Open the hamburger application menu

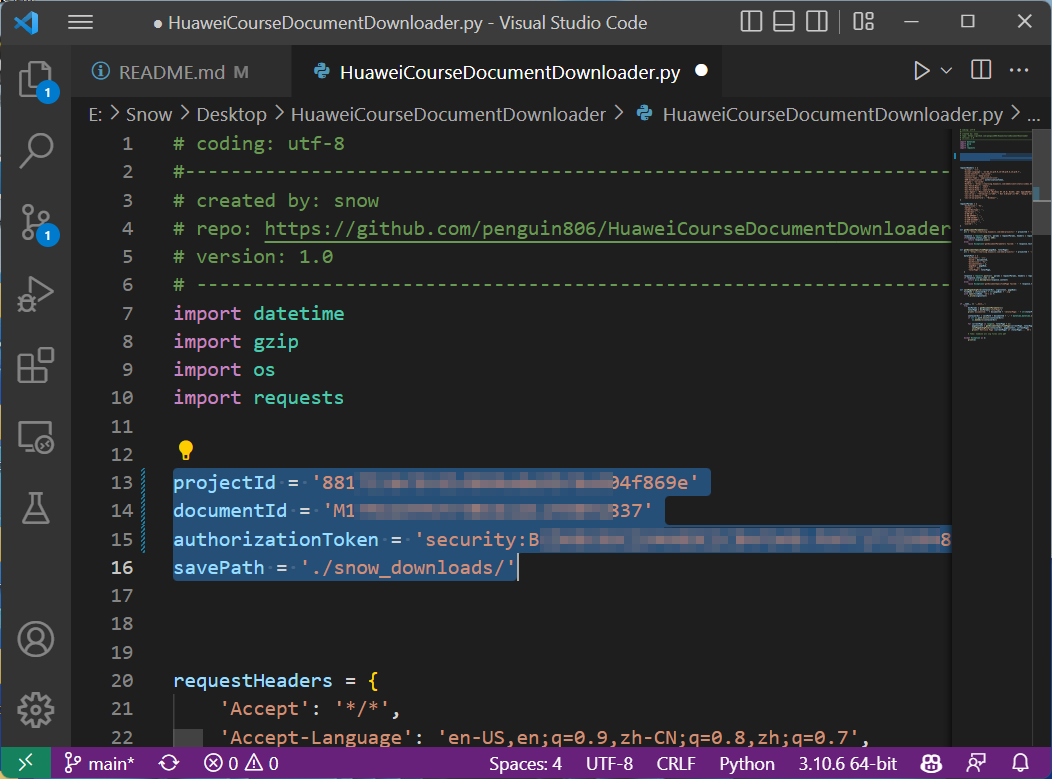[81, 22]
